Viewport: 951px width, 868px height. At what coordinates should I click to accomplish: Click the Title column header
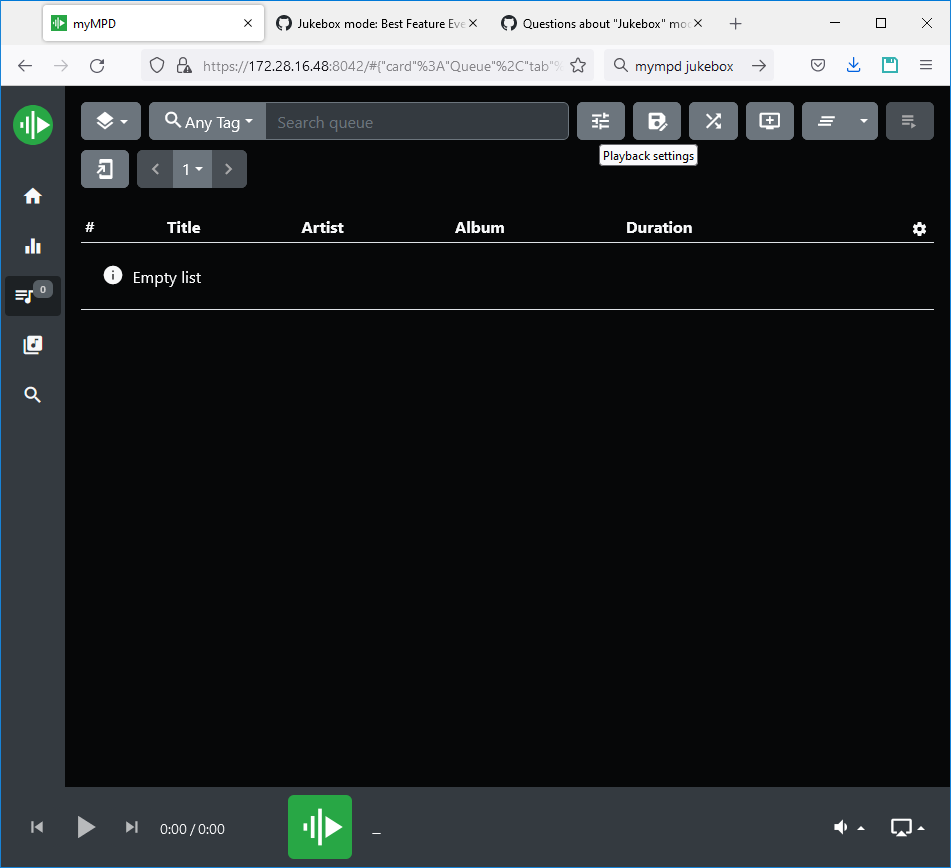(x=184, y=227)
